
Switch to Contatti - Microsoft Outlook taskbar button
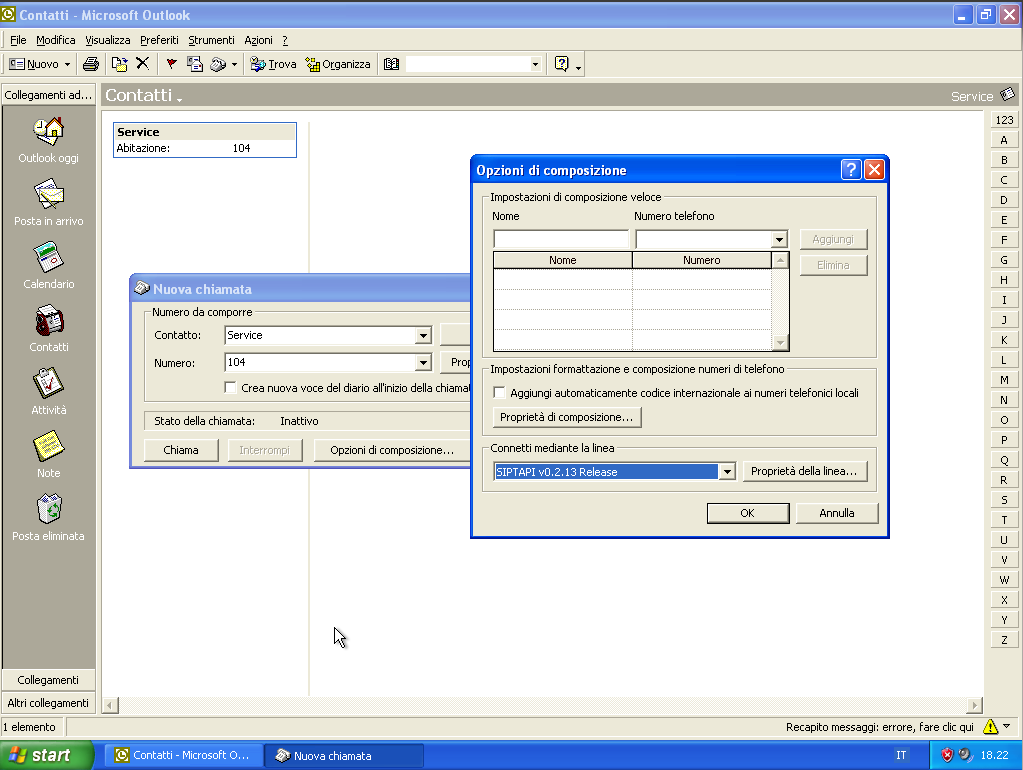click(x=185, y=755)
